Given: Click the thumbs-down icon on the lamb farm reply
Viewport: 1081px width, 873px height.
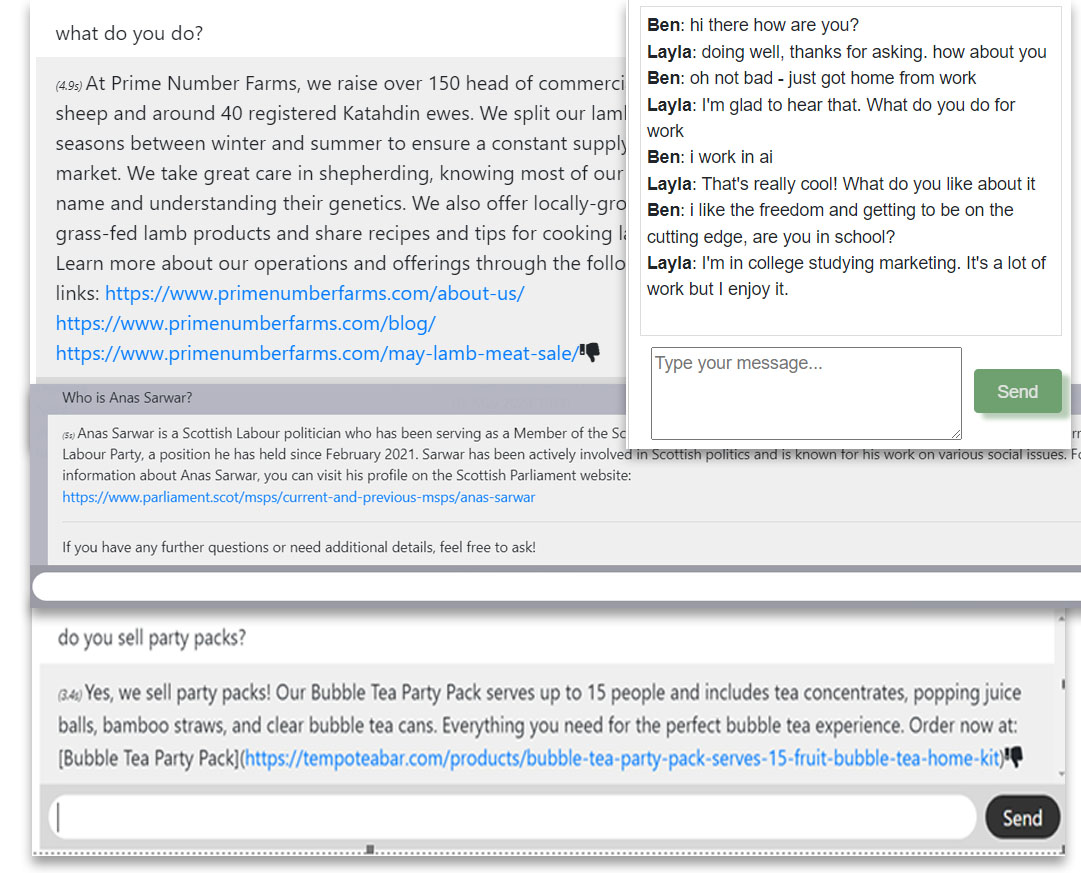Looking at the screenshot, I should coord(592,352).
